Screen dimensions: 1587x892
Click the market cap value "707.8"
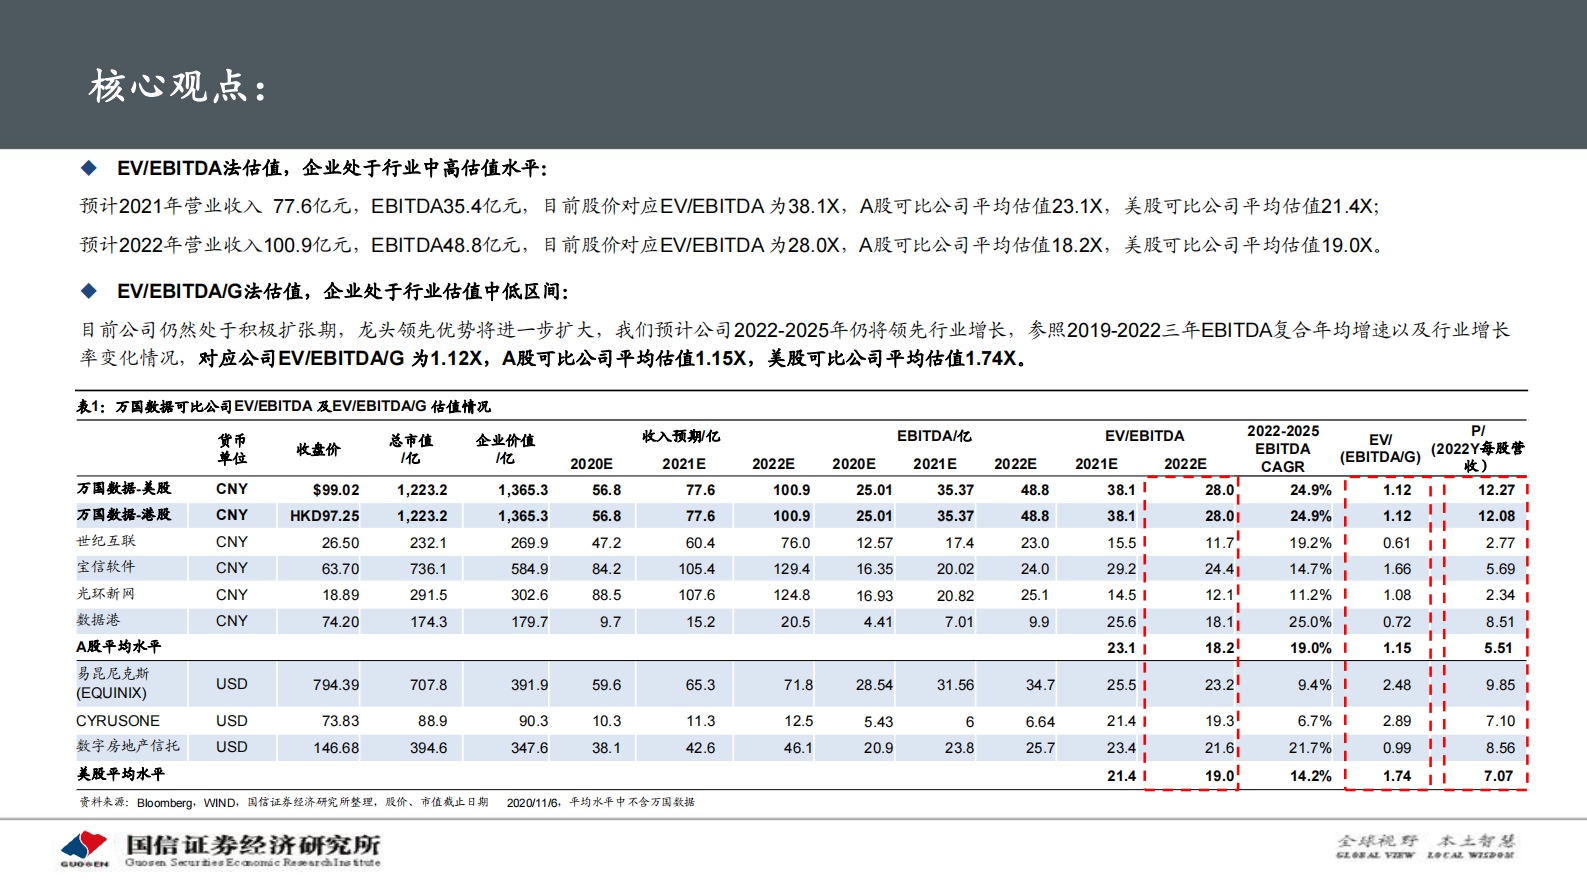pyautogui.click(x=428, y=685)
